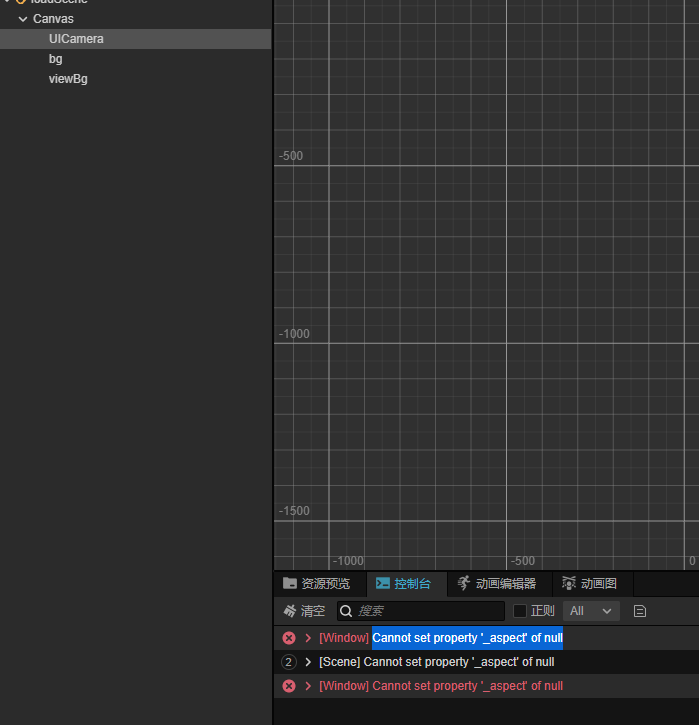
Task: Open the 资源预览 tab
Action: pyautogui.click(x=317, y=584)
